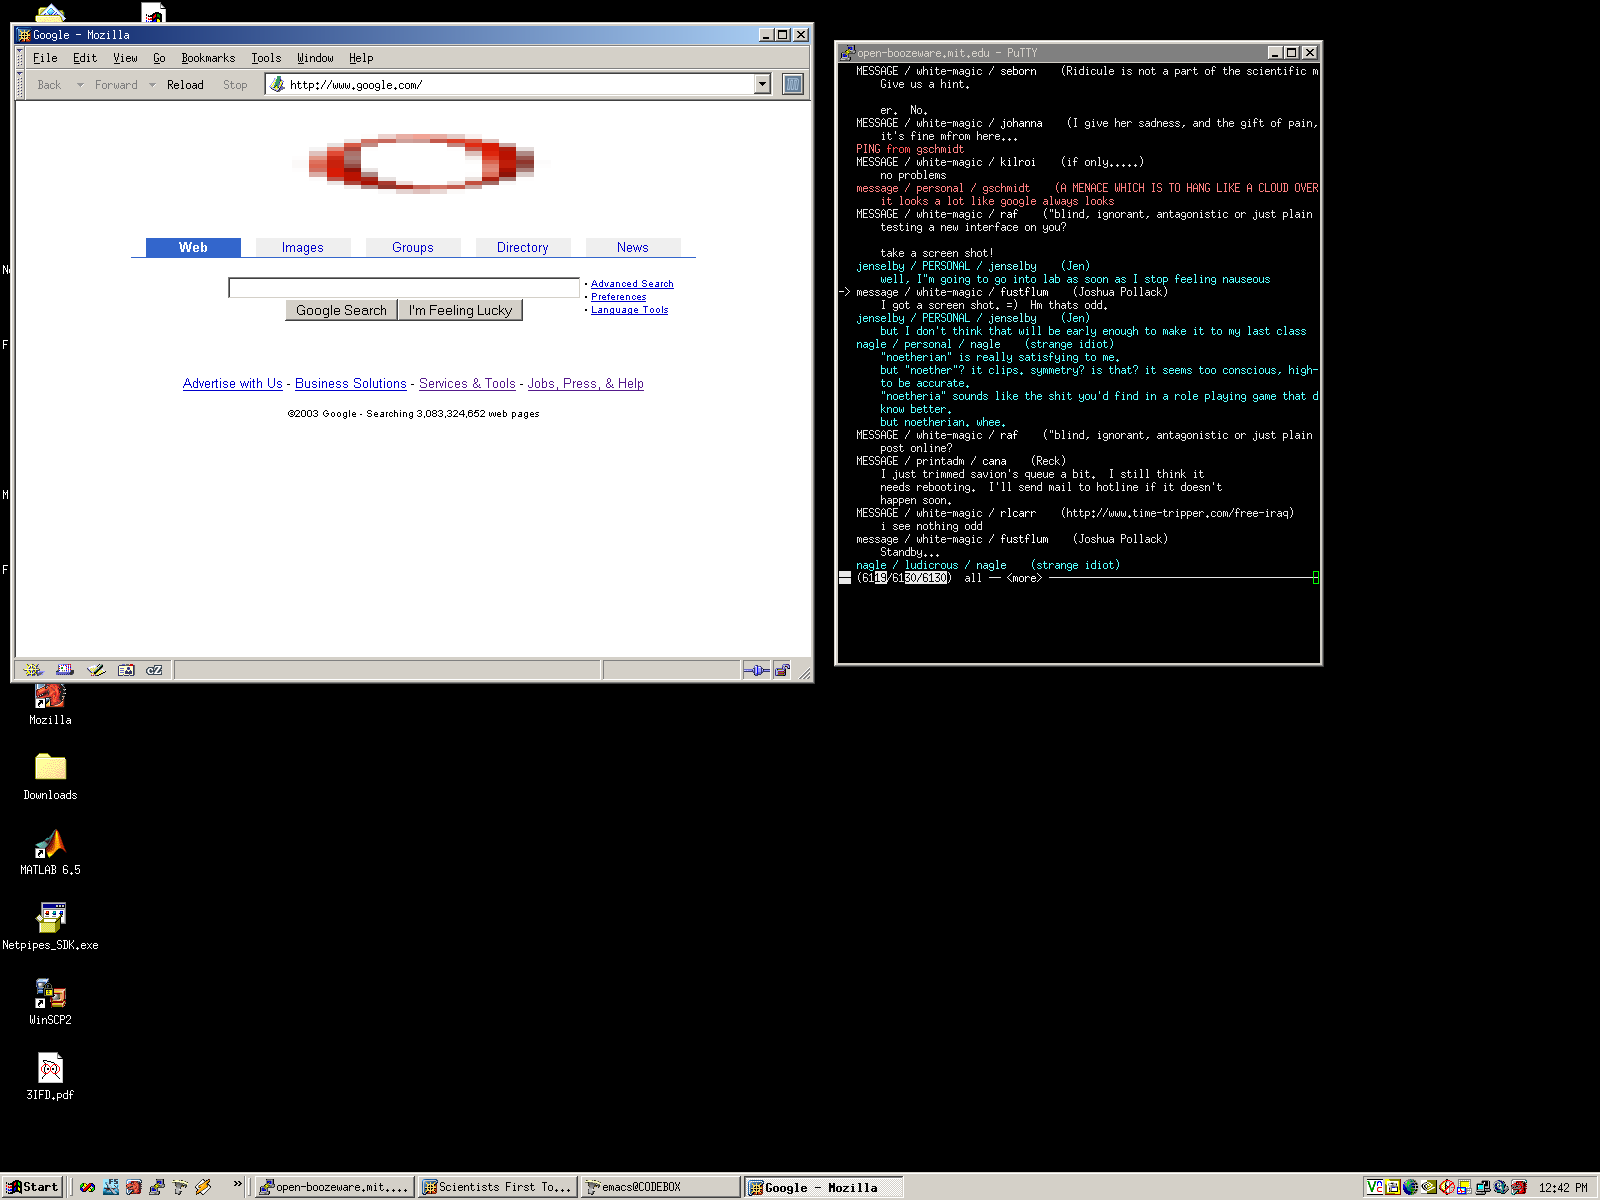The height and width of the screenshot is (1200, 1600).
Task: Open Address Book icon in component bar
Action: [126, 670]
